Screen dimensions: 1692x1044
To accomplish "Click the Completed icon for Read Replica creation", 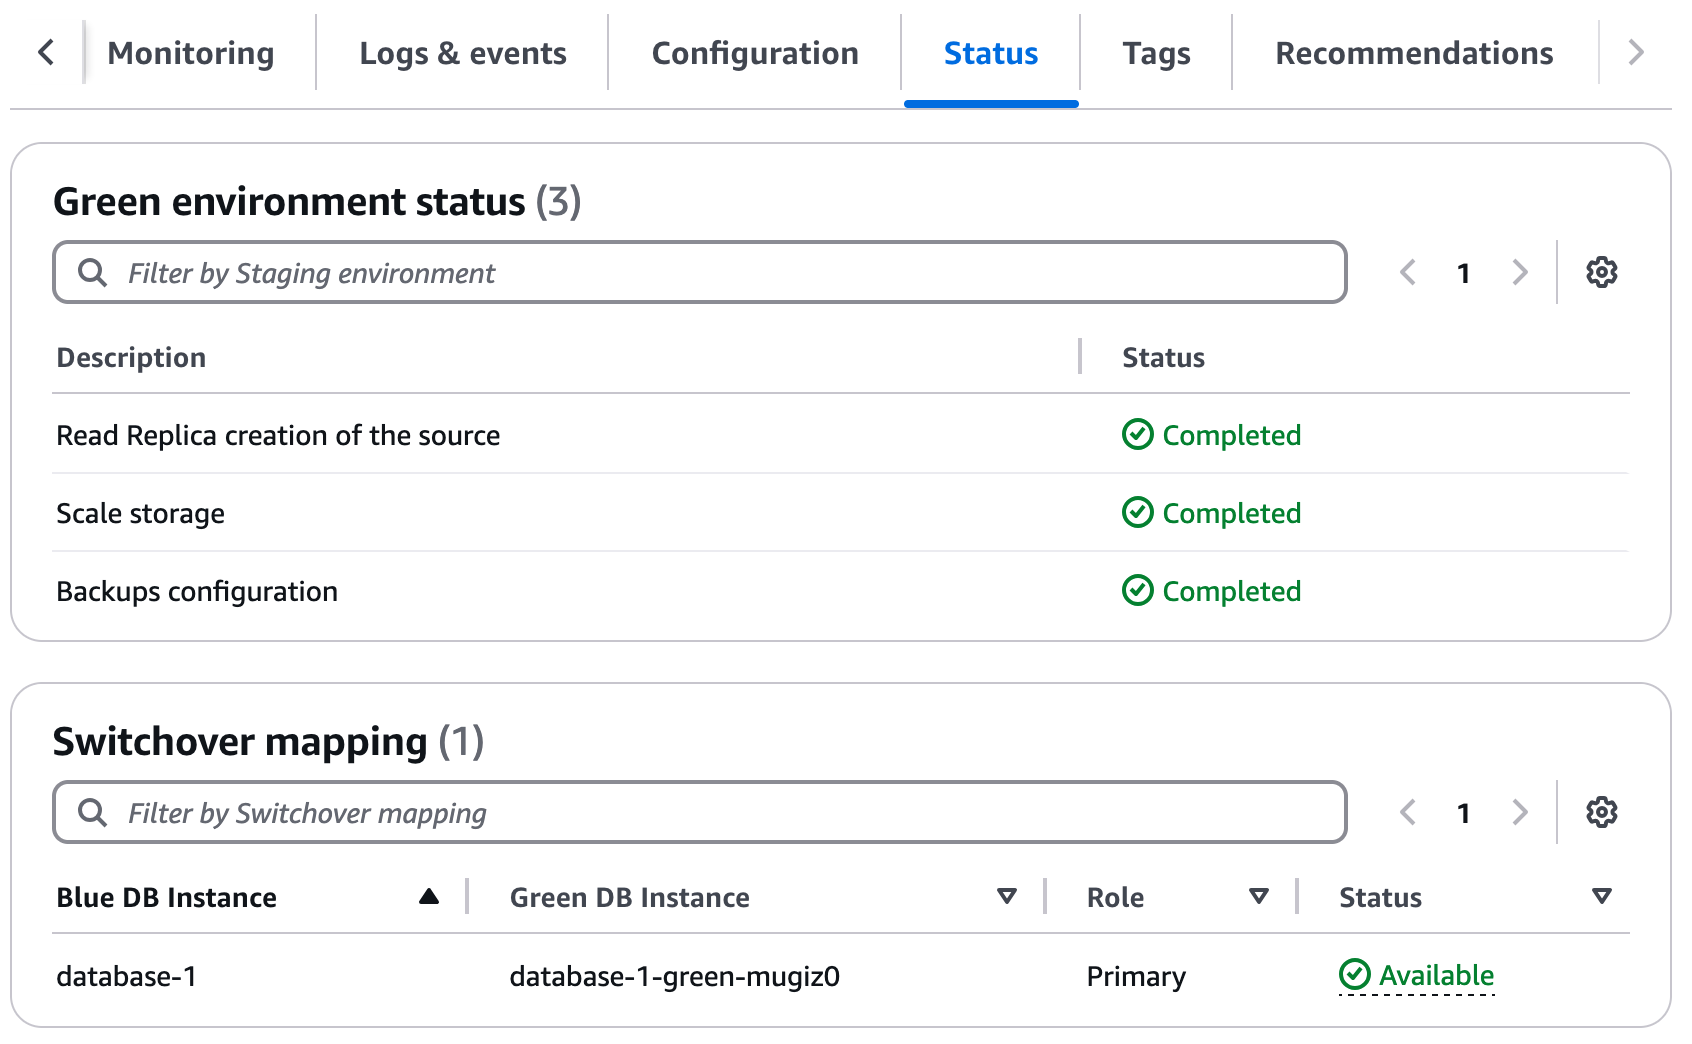I will point(1138,435).
